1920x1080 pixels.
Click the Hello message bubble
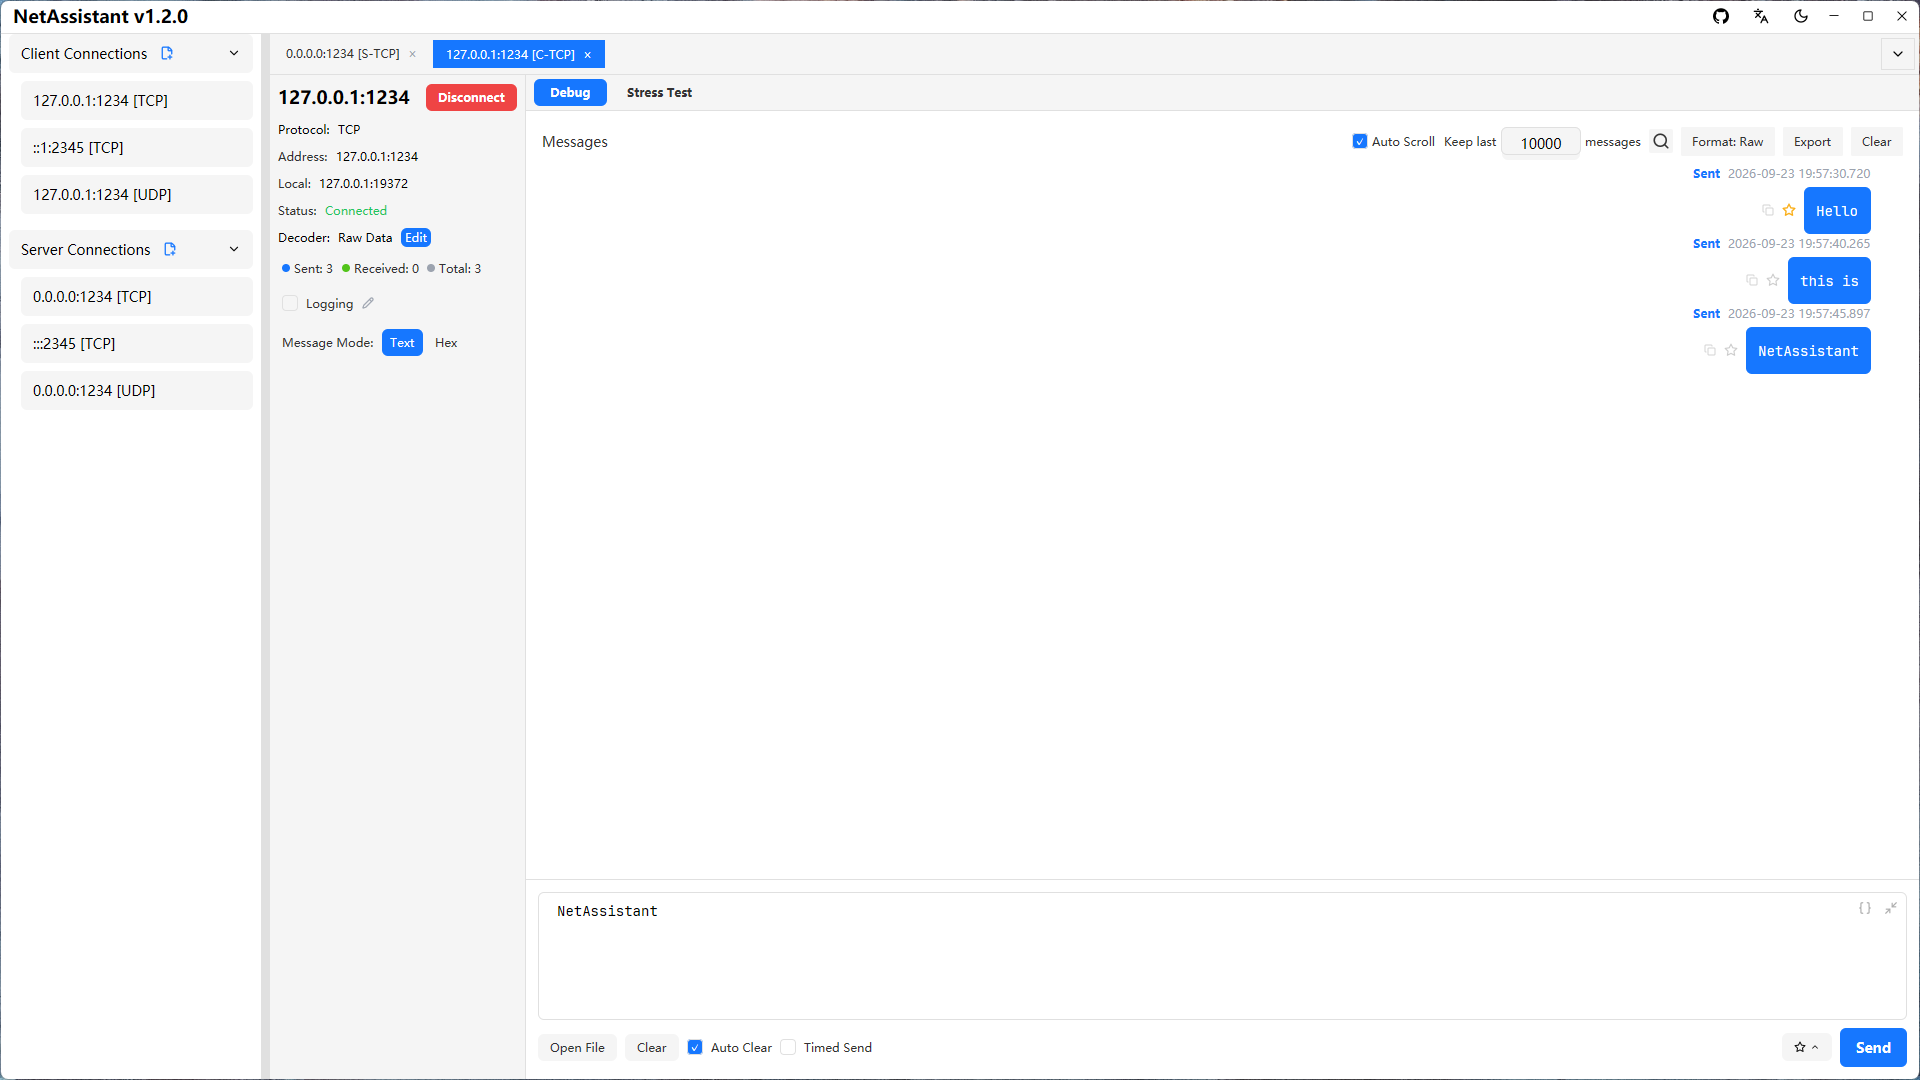click(1837, 210)
